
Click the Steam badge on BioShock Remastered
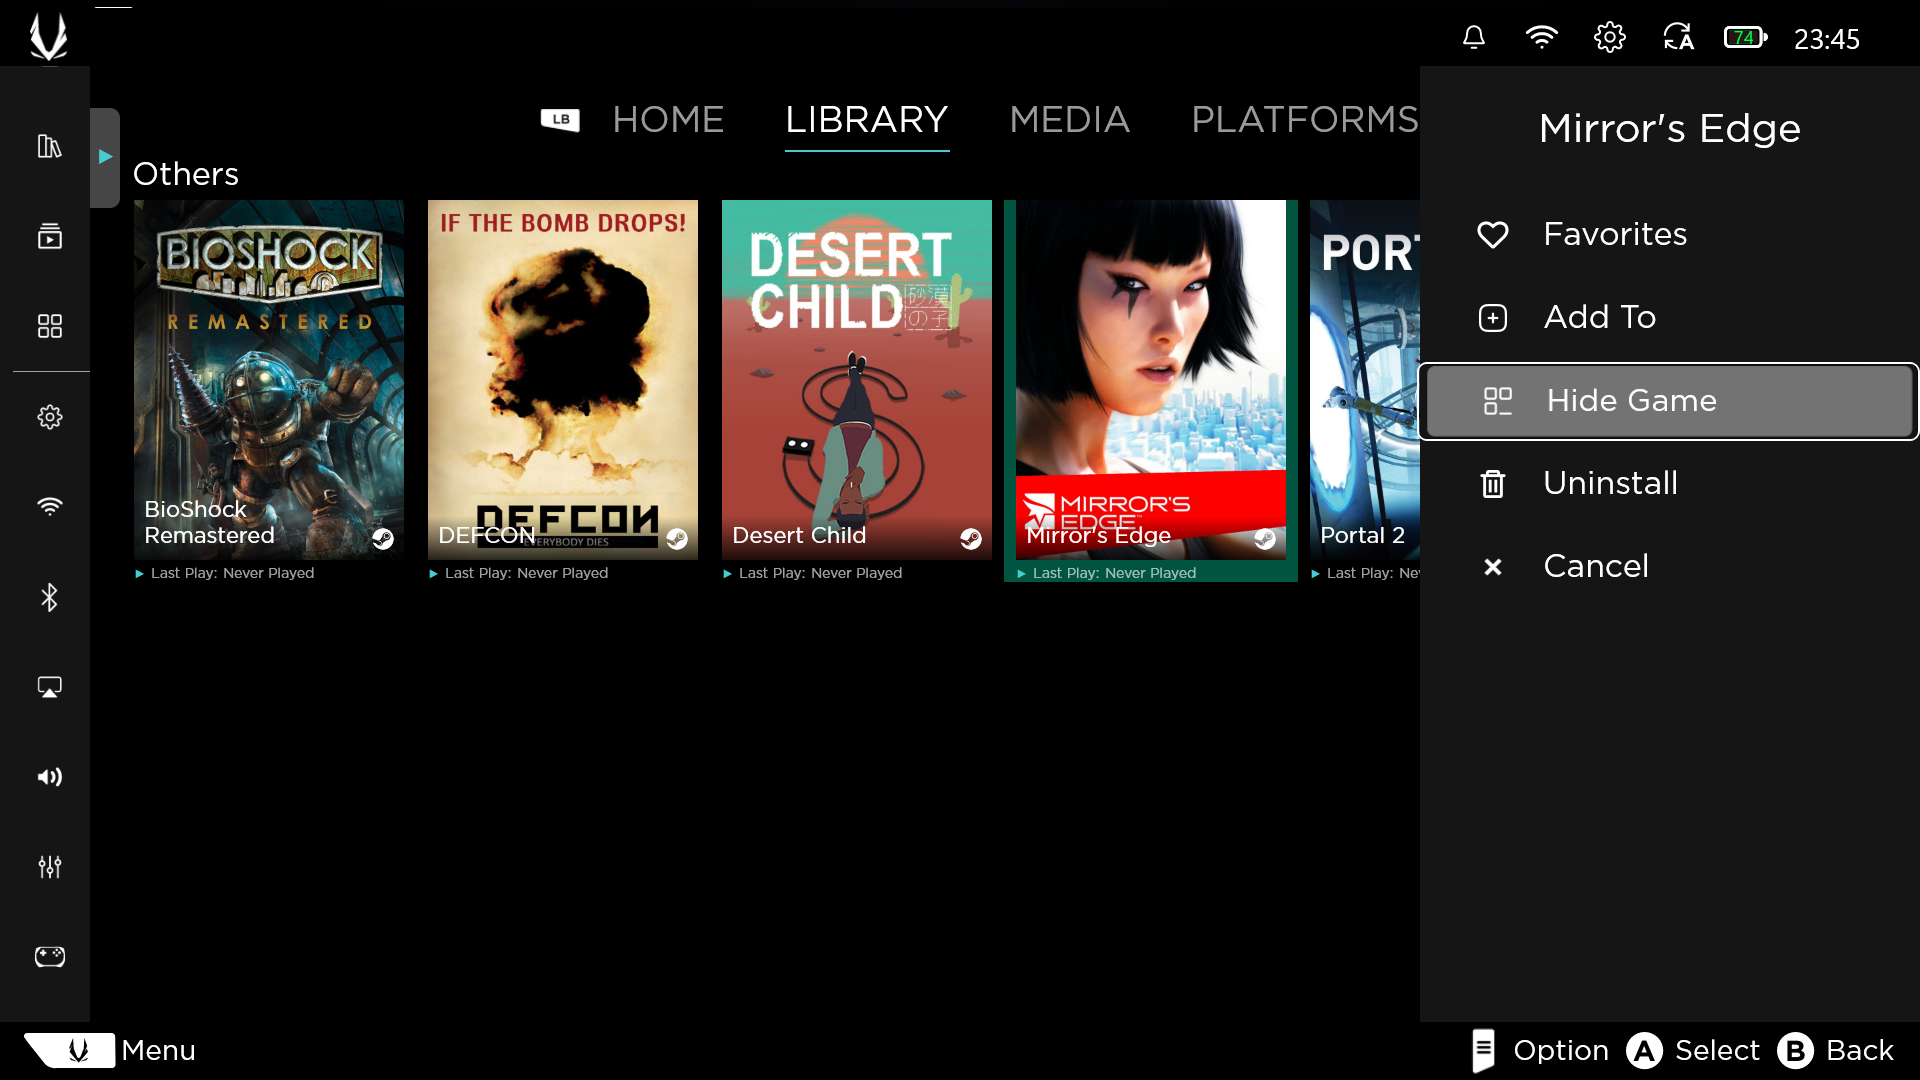point(383,539)
